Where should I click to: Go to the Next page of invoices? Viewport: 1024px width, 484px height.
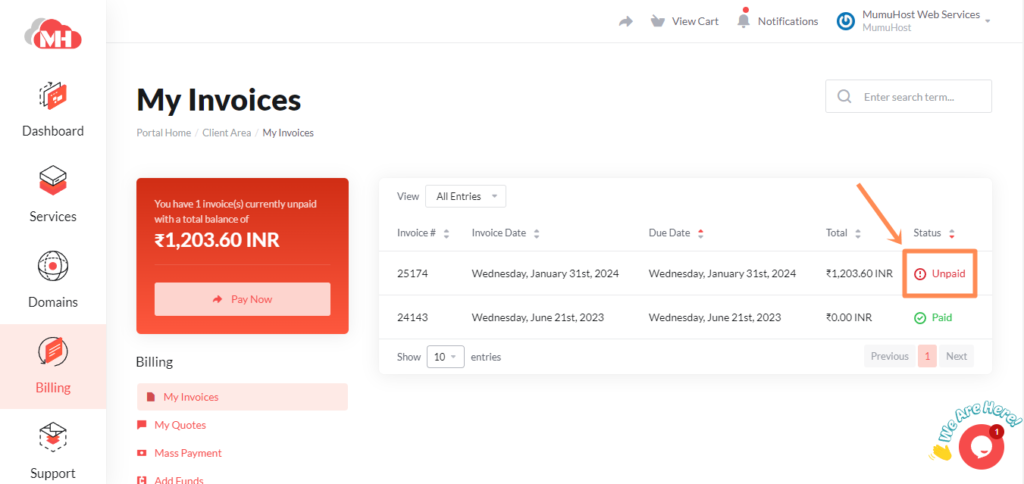[x=956, y=356]
